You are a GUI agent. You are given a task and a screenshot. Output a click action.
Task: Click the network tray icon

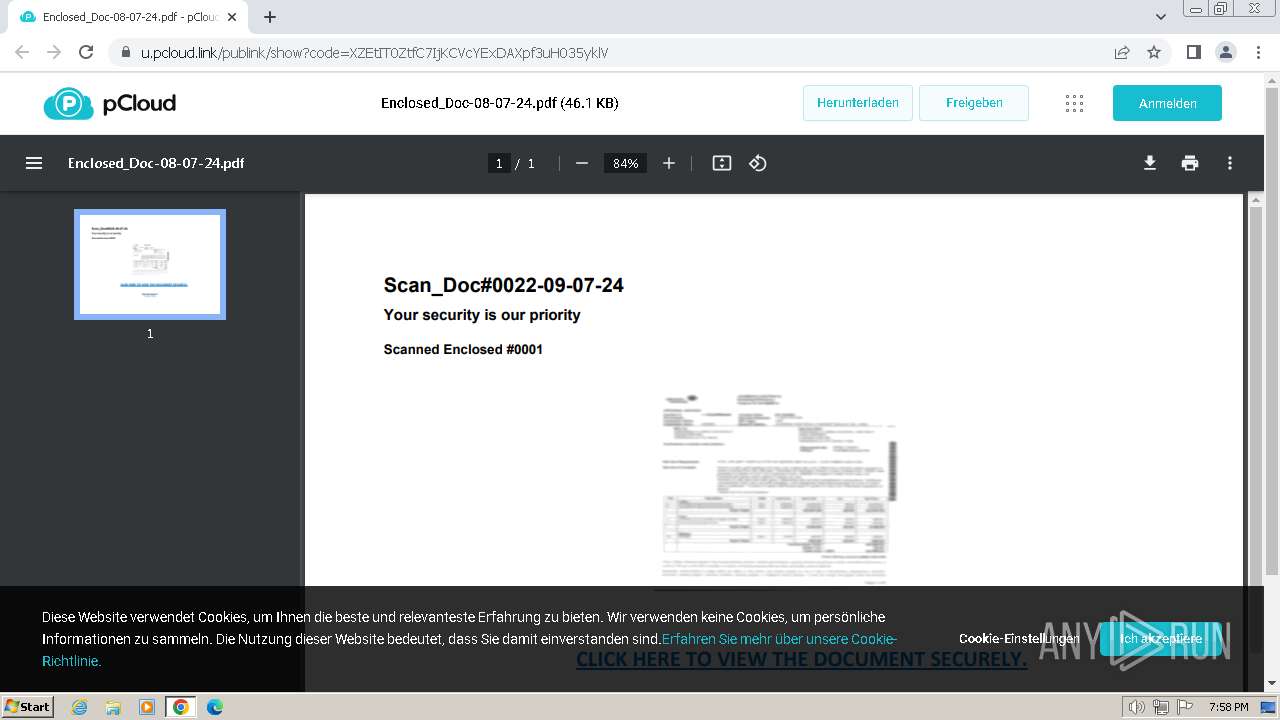tap(1159, 707)
